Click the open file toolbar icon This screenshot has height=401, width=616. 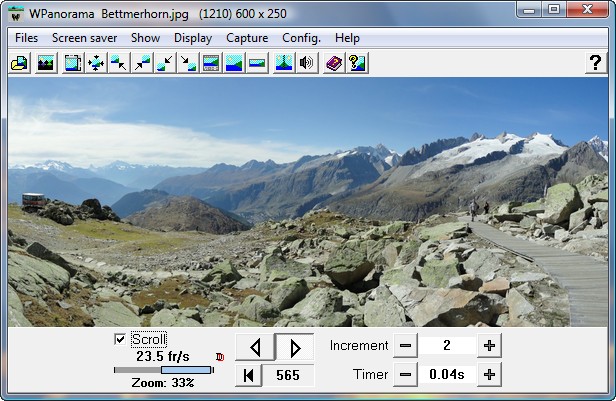point(19,63)
